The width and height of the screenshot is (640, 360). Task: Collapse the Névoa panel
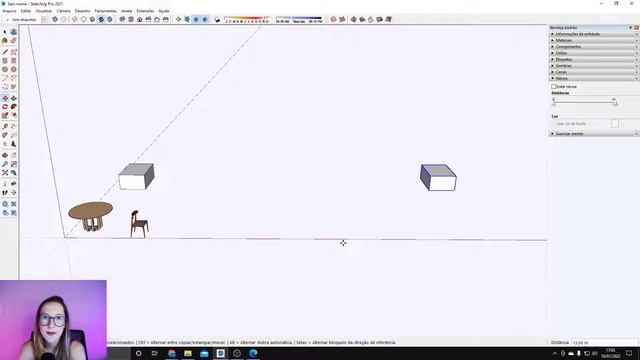594,78
